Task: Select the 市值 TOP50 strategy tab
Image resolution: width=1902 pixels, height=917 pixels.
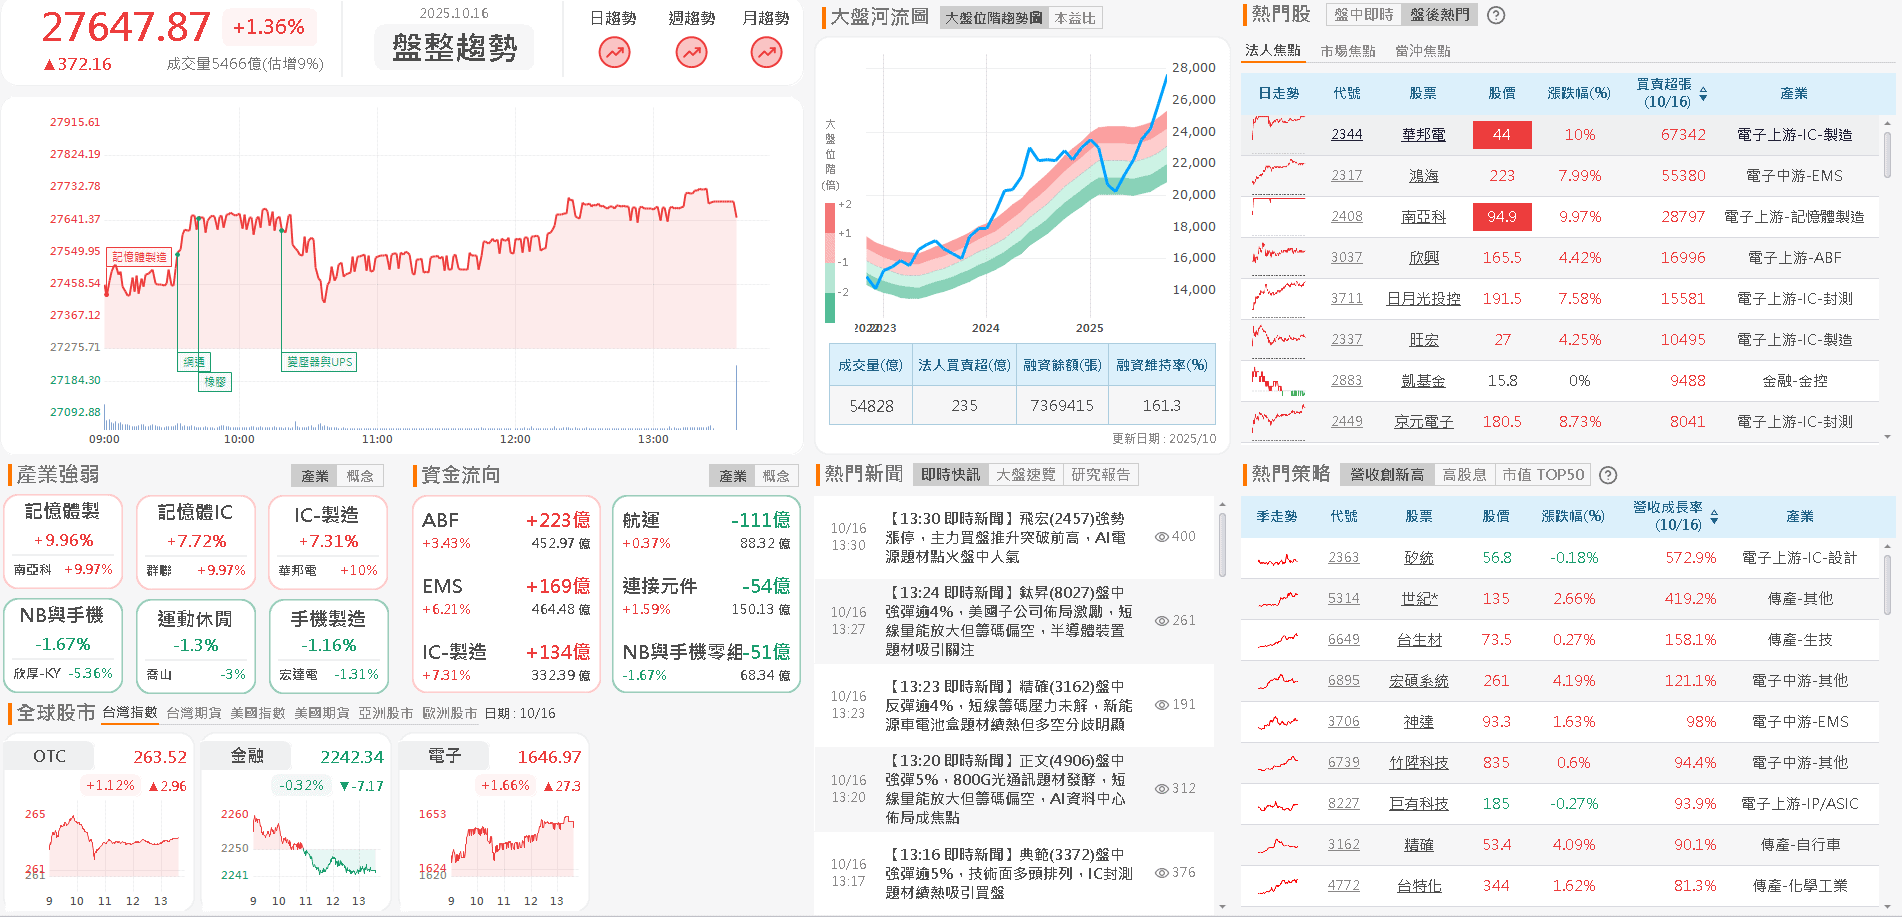Action: click(x=1543, y=475)
